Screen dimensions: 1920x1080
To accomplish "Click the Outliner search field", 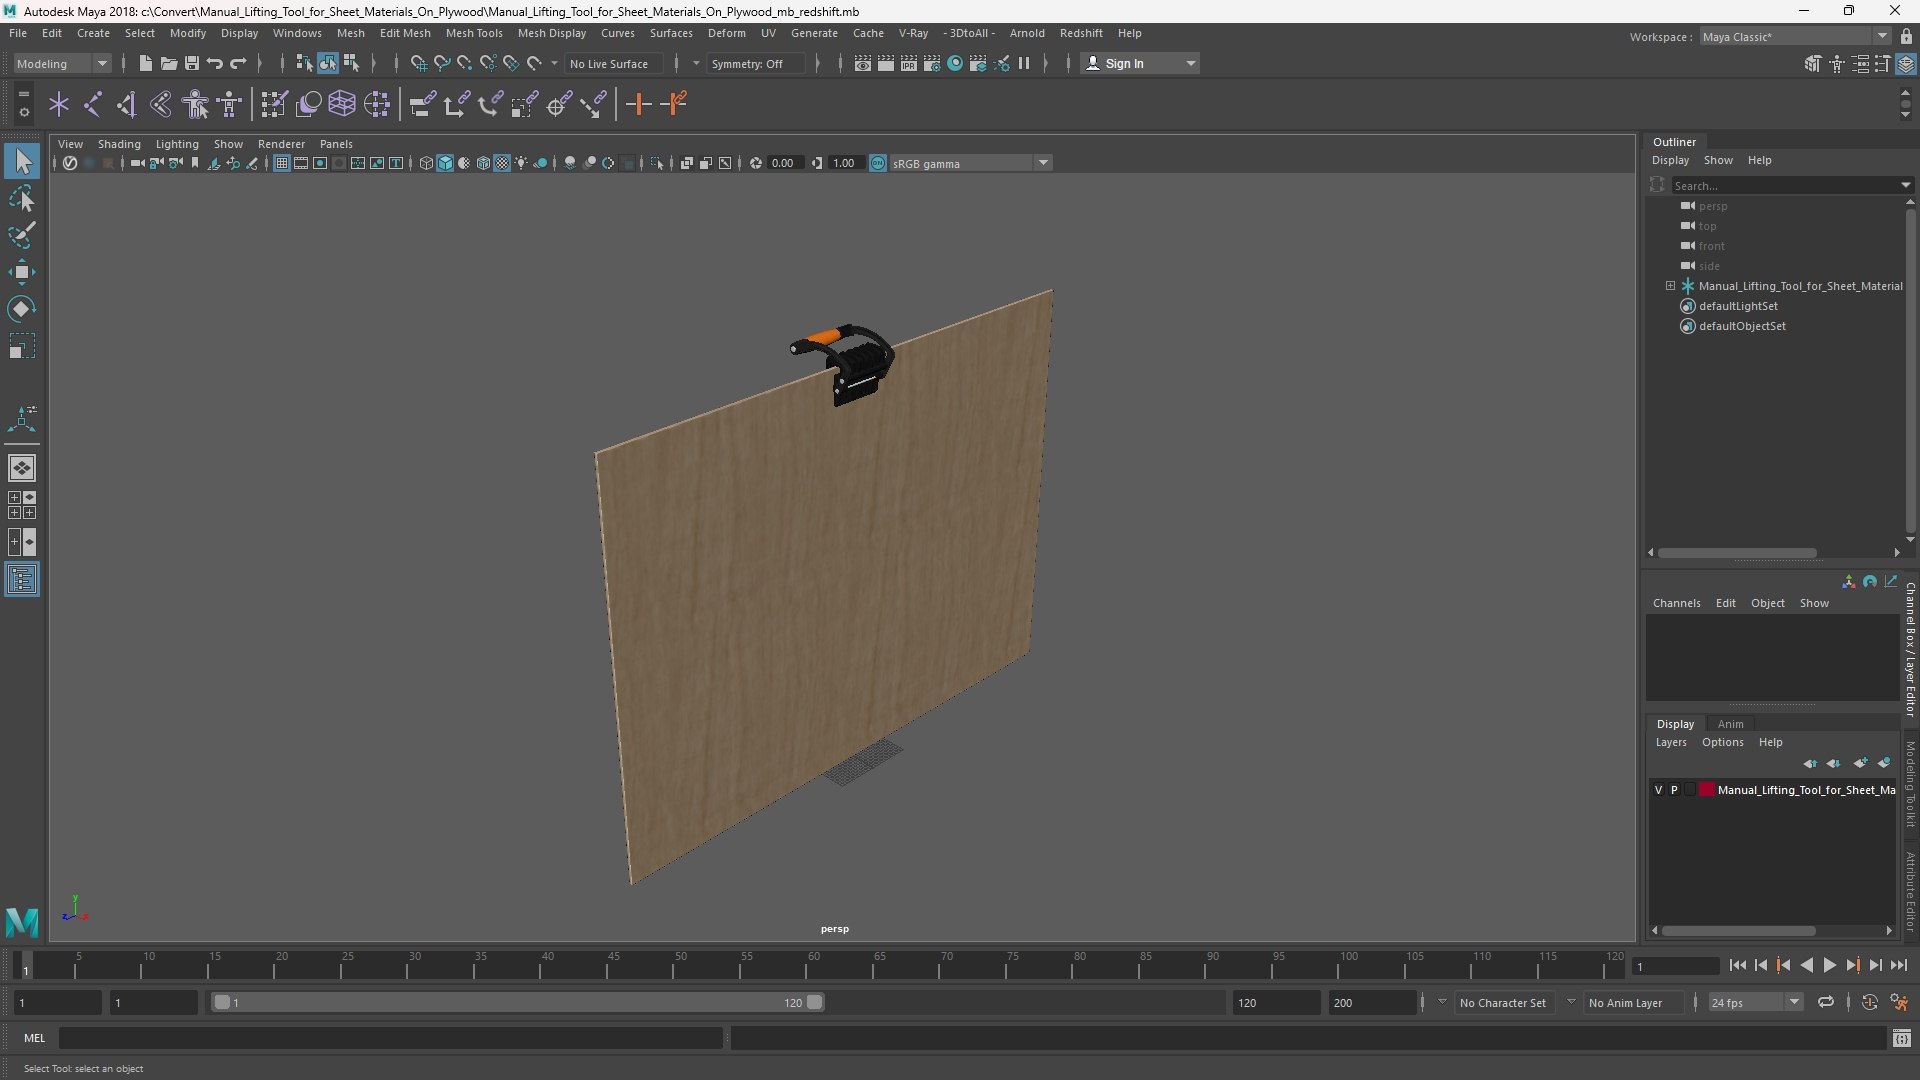I will pos(1785,185).
